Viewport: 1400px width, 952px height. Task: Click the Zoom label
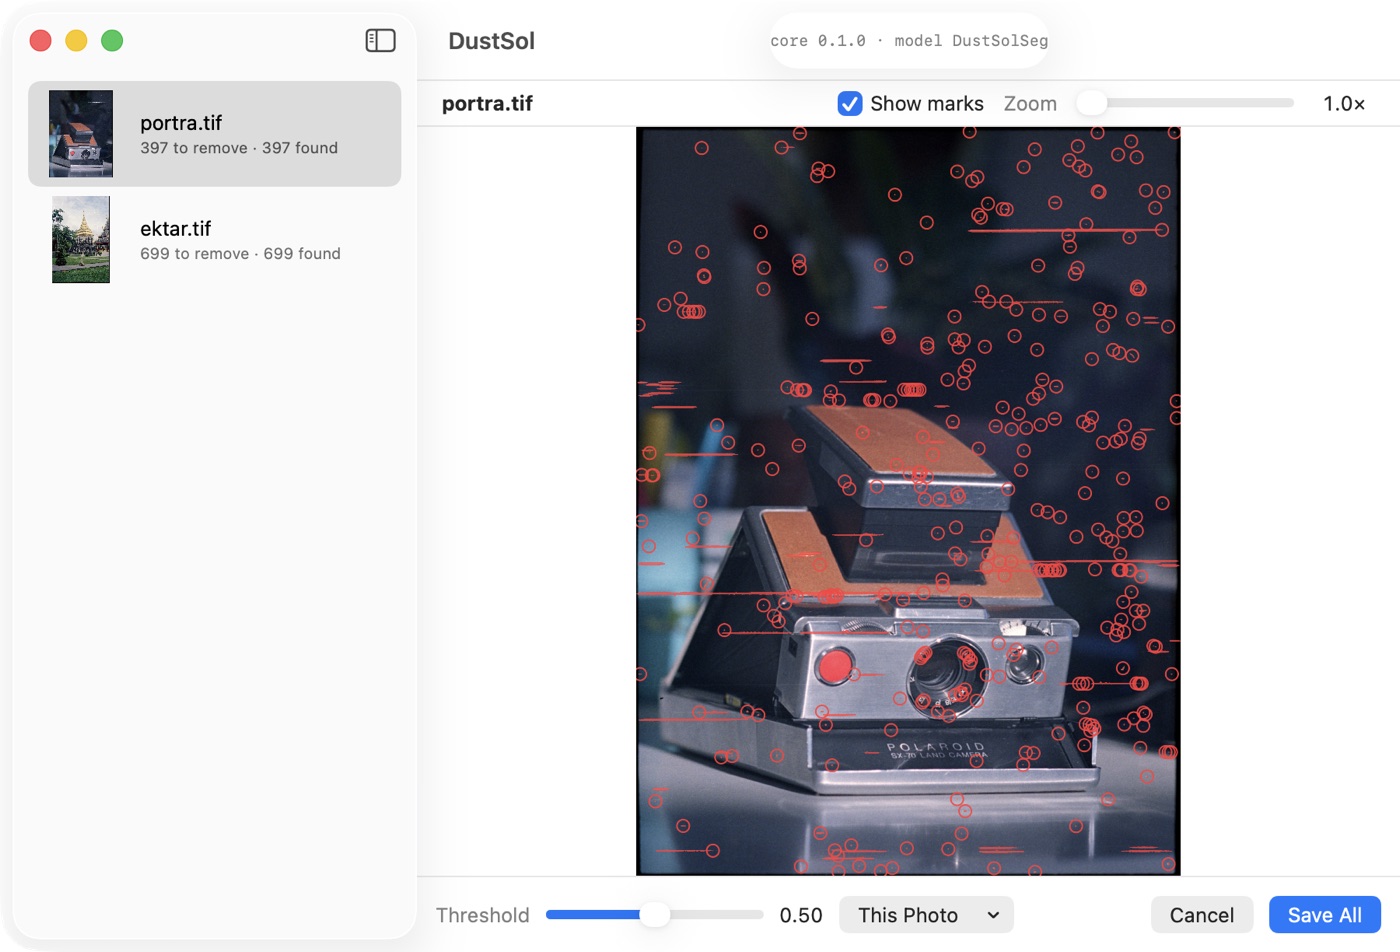coord(1030,103)
